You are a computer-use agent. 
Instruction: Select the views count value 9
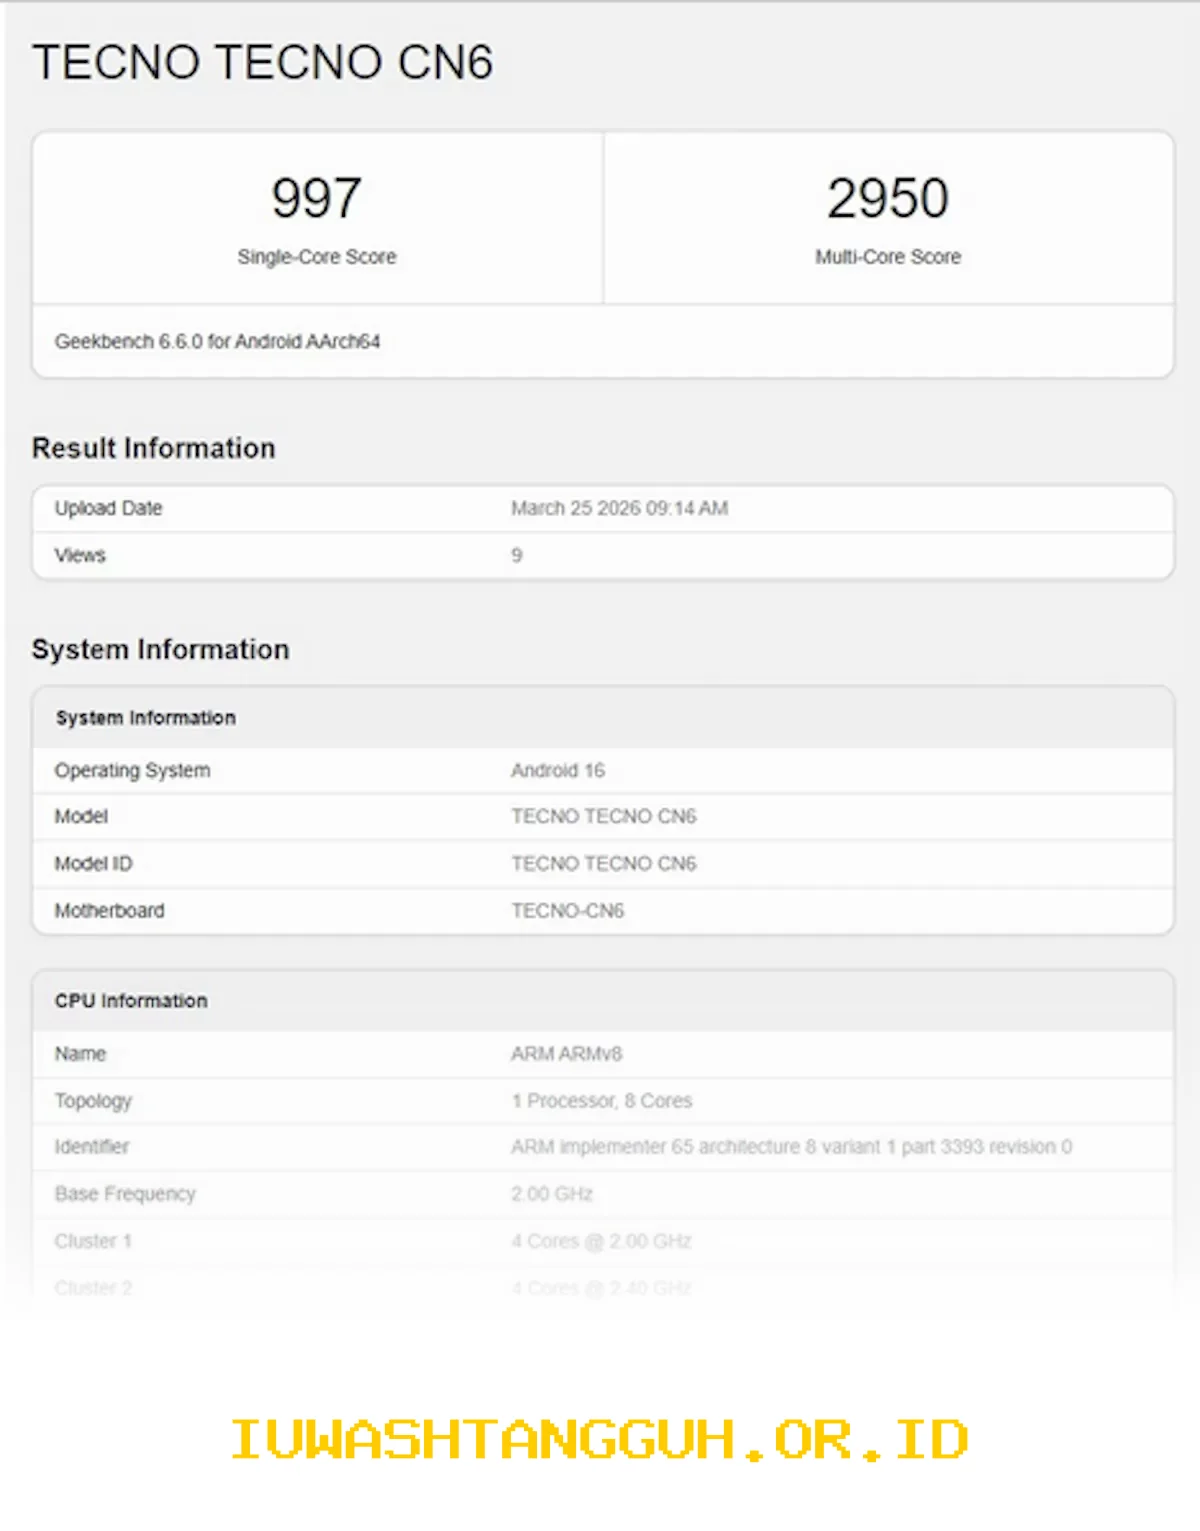(517, 555)
